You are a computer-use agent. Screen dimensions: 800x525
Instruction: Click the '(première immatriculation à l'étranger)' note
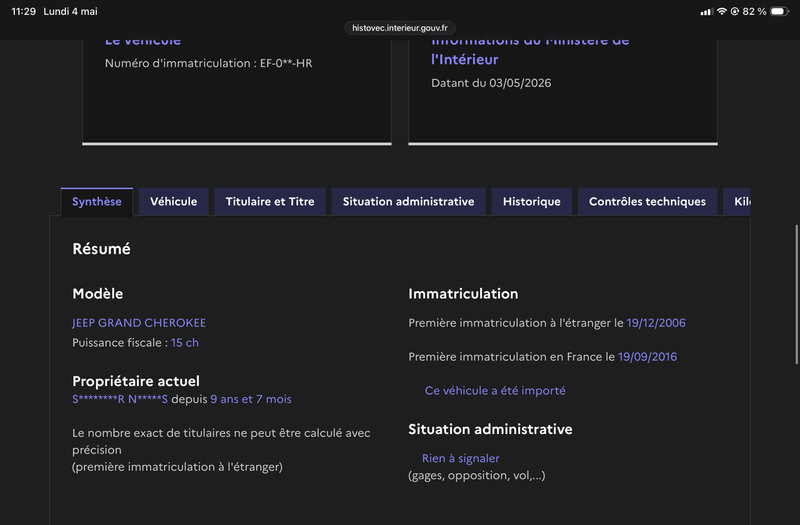point(177,467)
